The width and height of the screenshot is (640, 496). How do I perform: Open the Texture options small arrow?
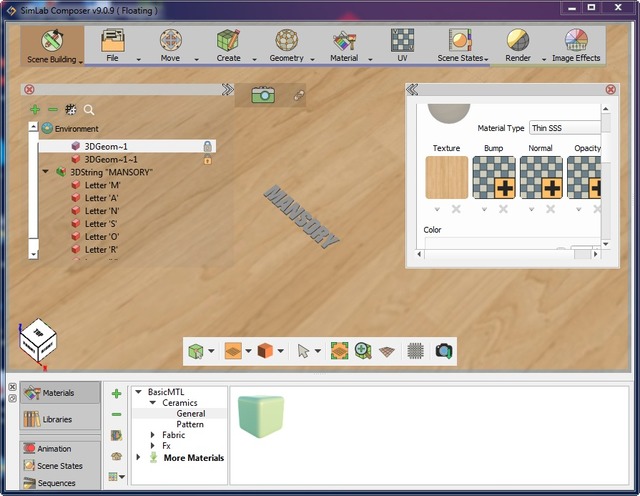[x=437, y=209]
